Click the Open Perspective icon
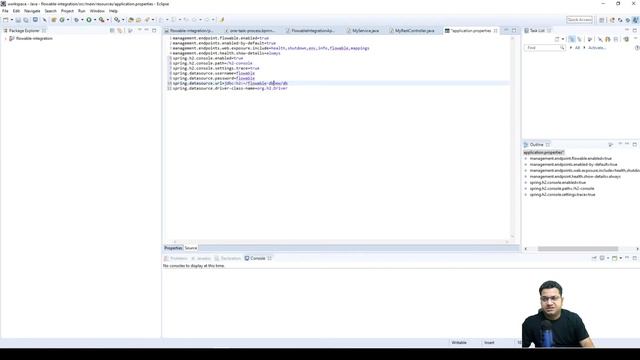The width and height of the screenshot is (640, 360). point(602,20)
